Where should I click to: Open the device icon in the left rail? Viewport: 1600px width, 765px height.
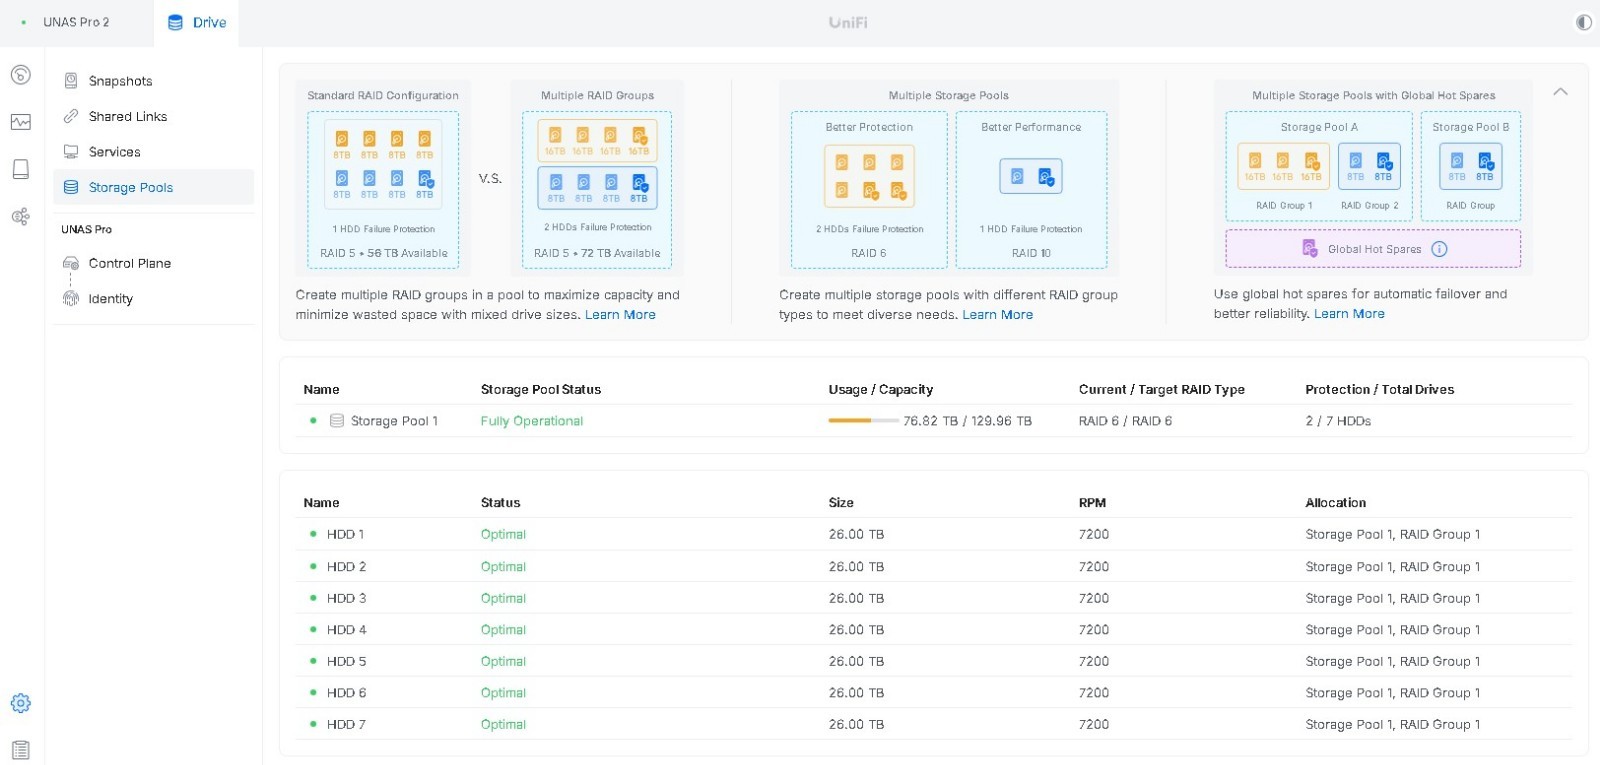(x=20, y=169)
